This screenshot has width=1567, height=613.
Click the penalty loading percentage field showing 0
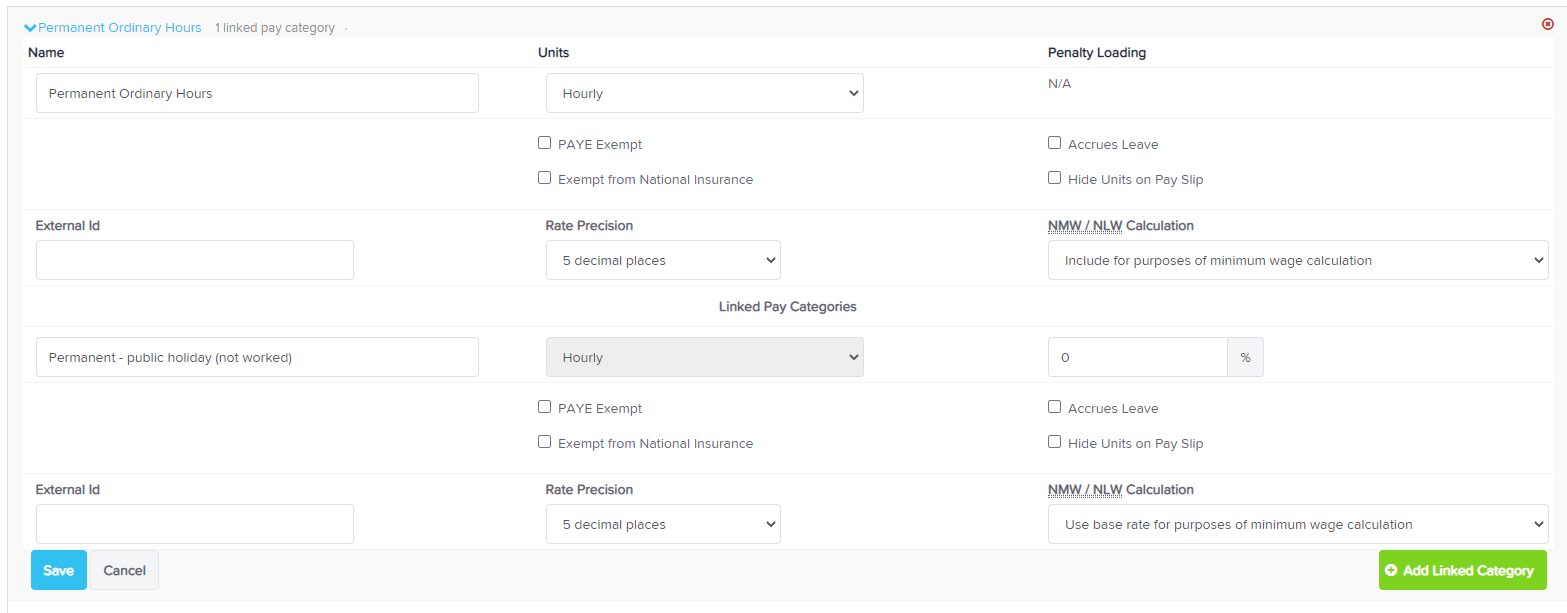[1138, 357]
